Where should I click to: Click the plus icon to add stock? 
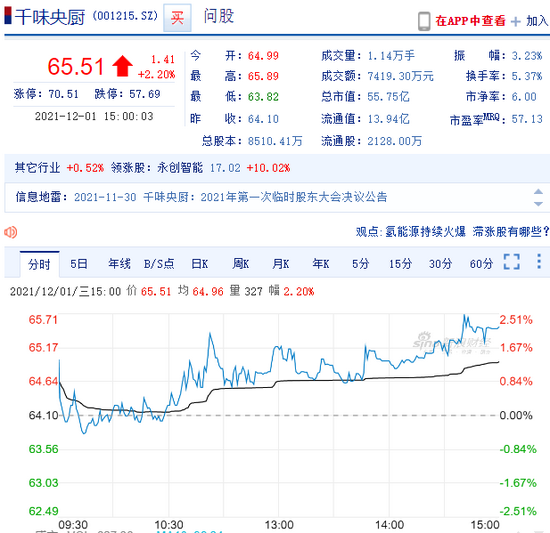(516, 22)
